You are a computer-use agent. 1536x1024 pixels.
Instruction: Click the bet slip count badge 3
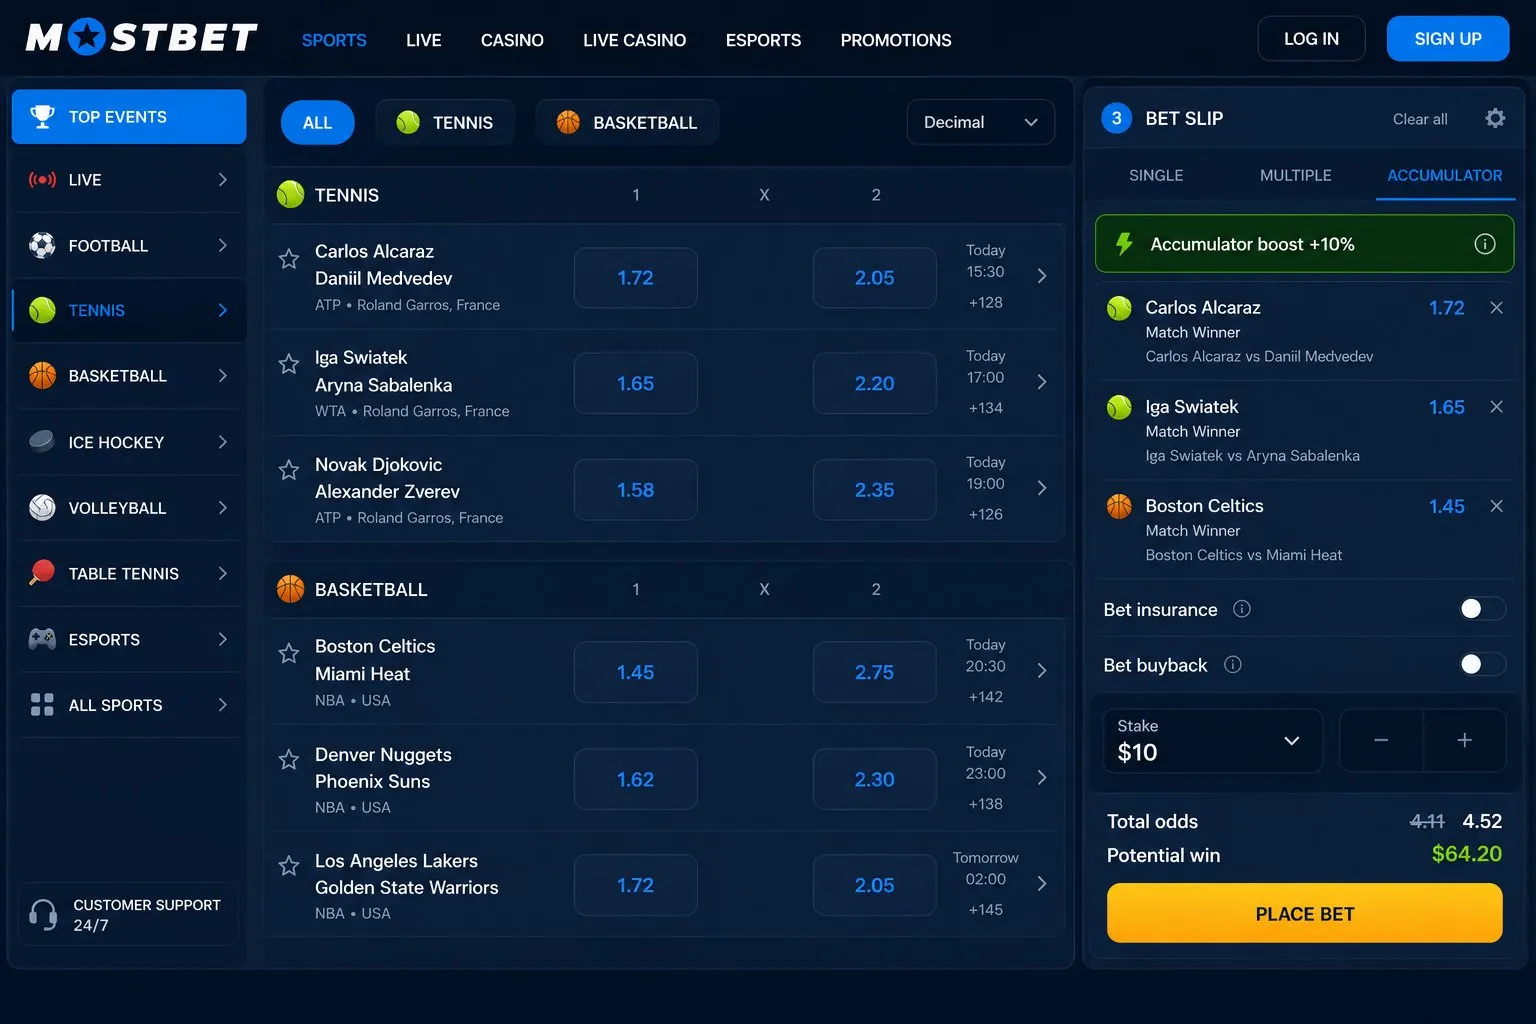(x=1117, y=118)
